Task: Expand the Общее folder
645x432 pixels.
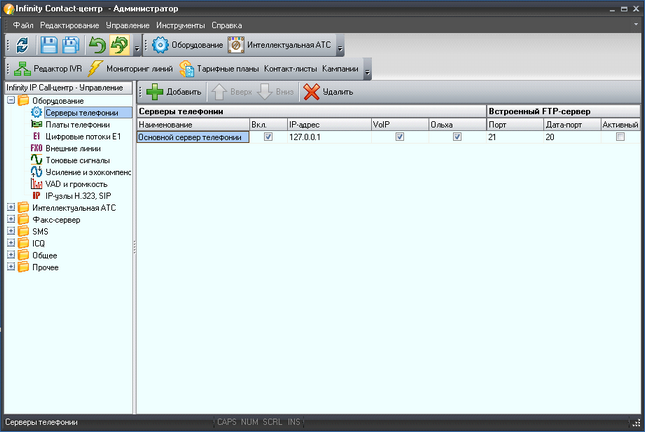Action: click(11, 255)
